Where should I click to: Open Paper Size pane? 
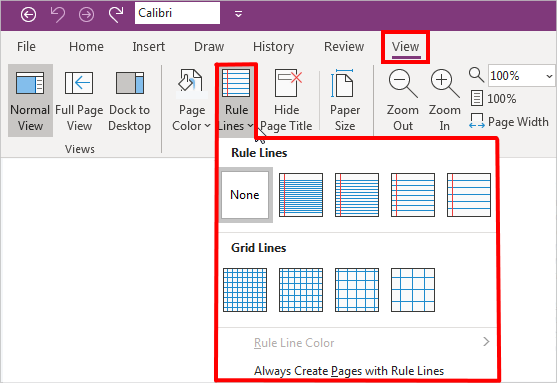[x=345, y=101]
